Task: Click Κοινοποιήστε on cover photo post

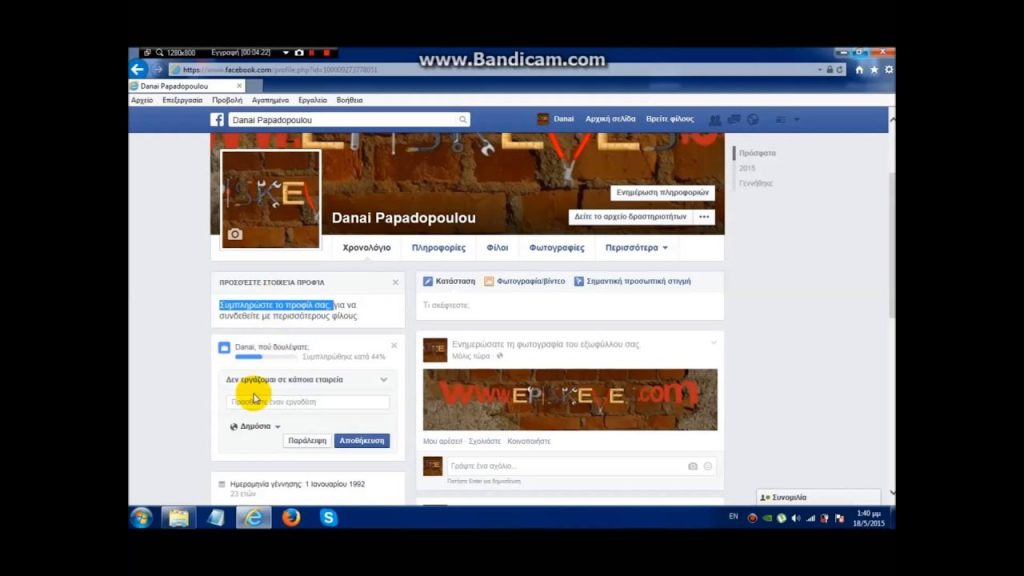Action: point(529,441)
